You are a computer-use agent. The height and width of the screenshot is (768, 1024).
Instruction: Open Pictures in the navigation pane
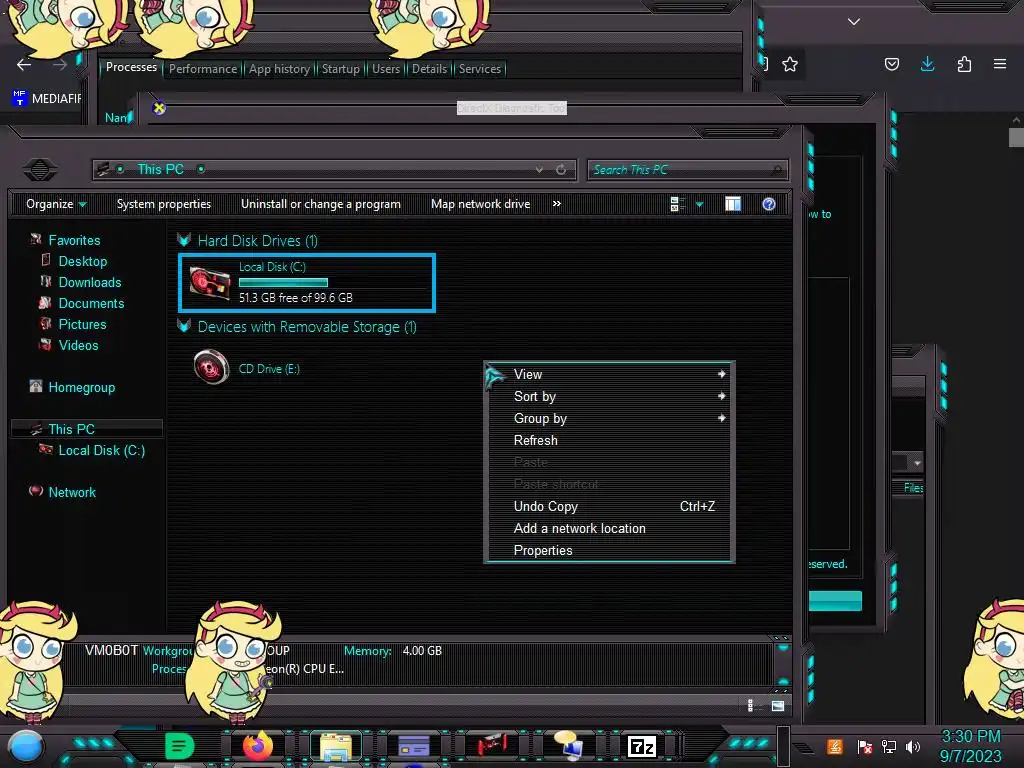[x=82, y=324]
